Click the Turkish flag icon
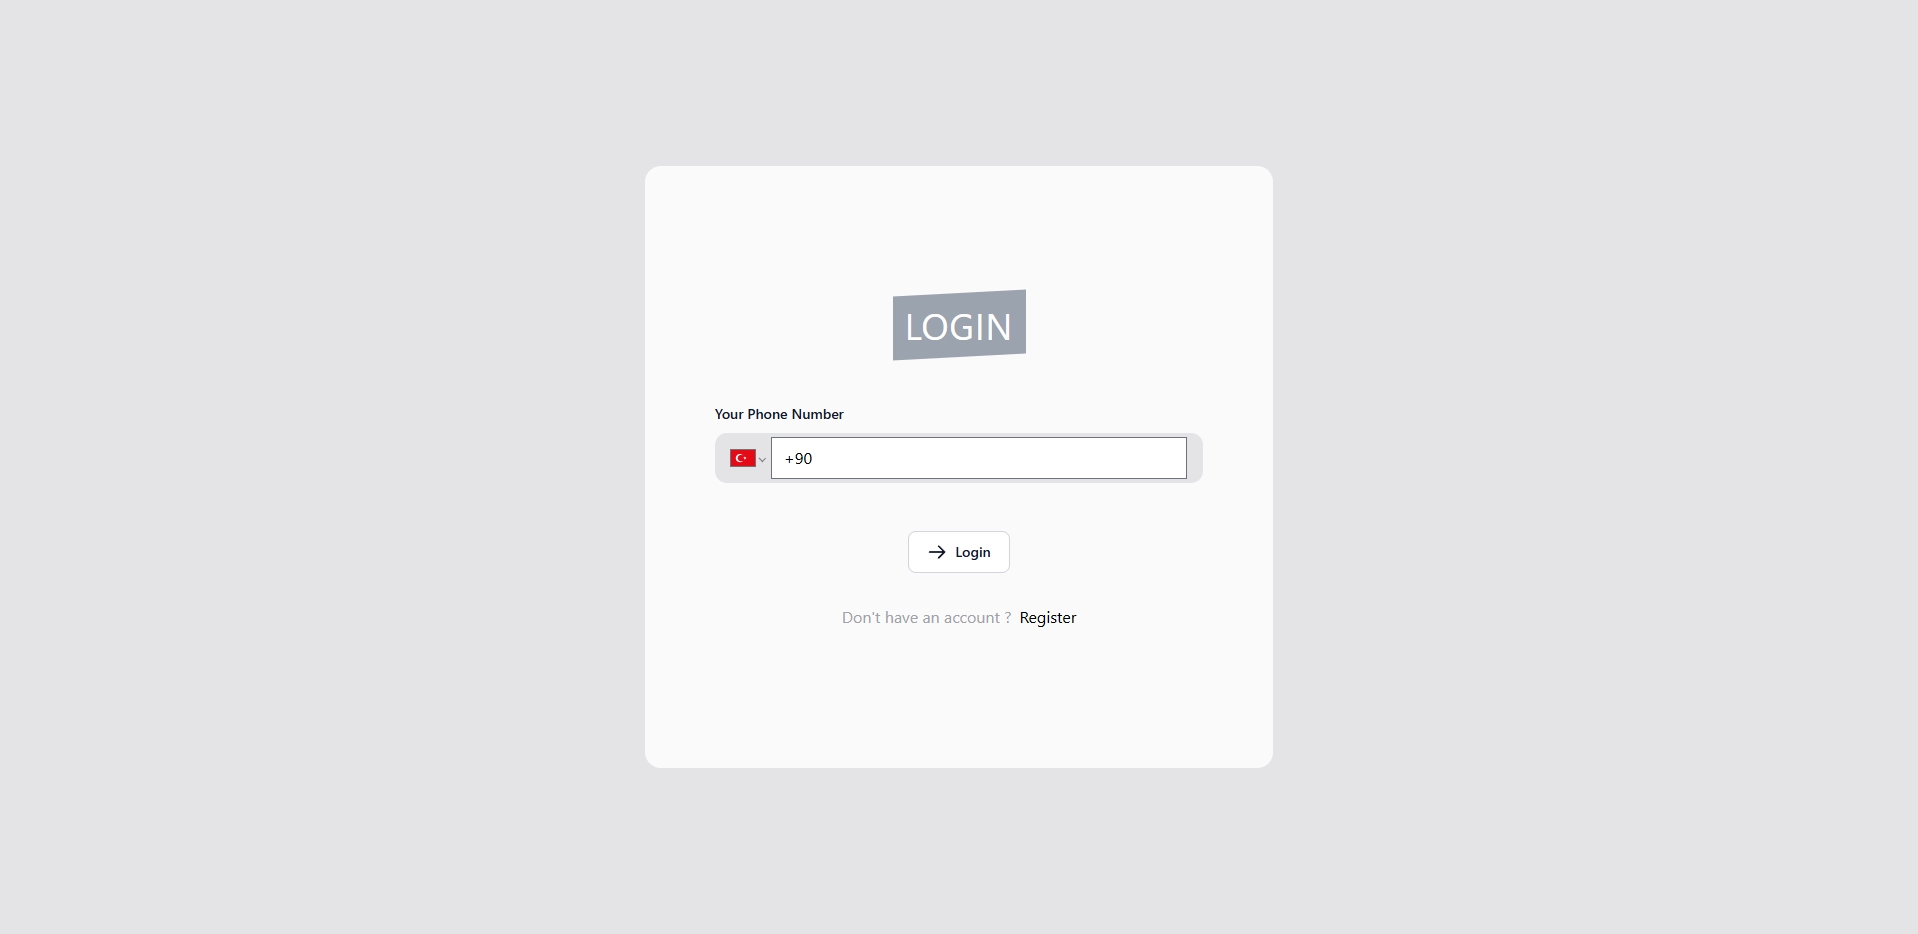Image resolution: width=1918 pixels, height=934 pixels. 742,458
